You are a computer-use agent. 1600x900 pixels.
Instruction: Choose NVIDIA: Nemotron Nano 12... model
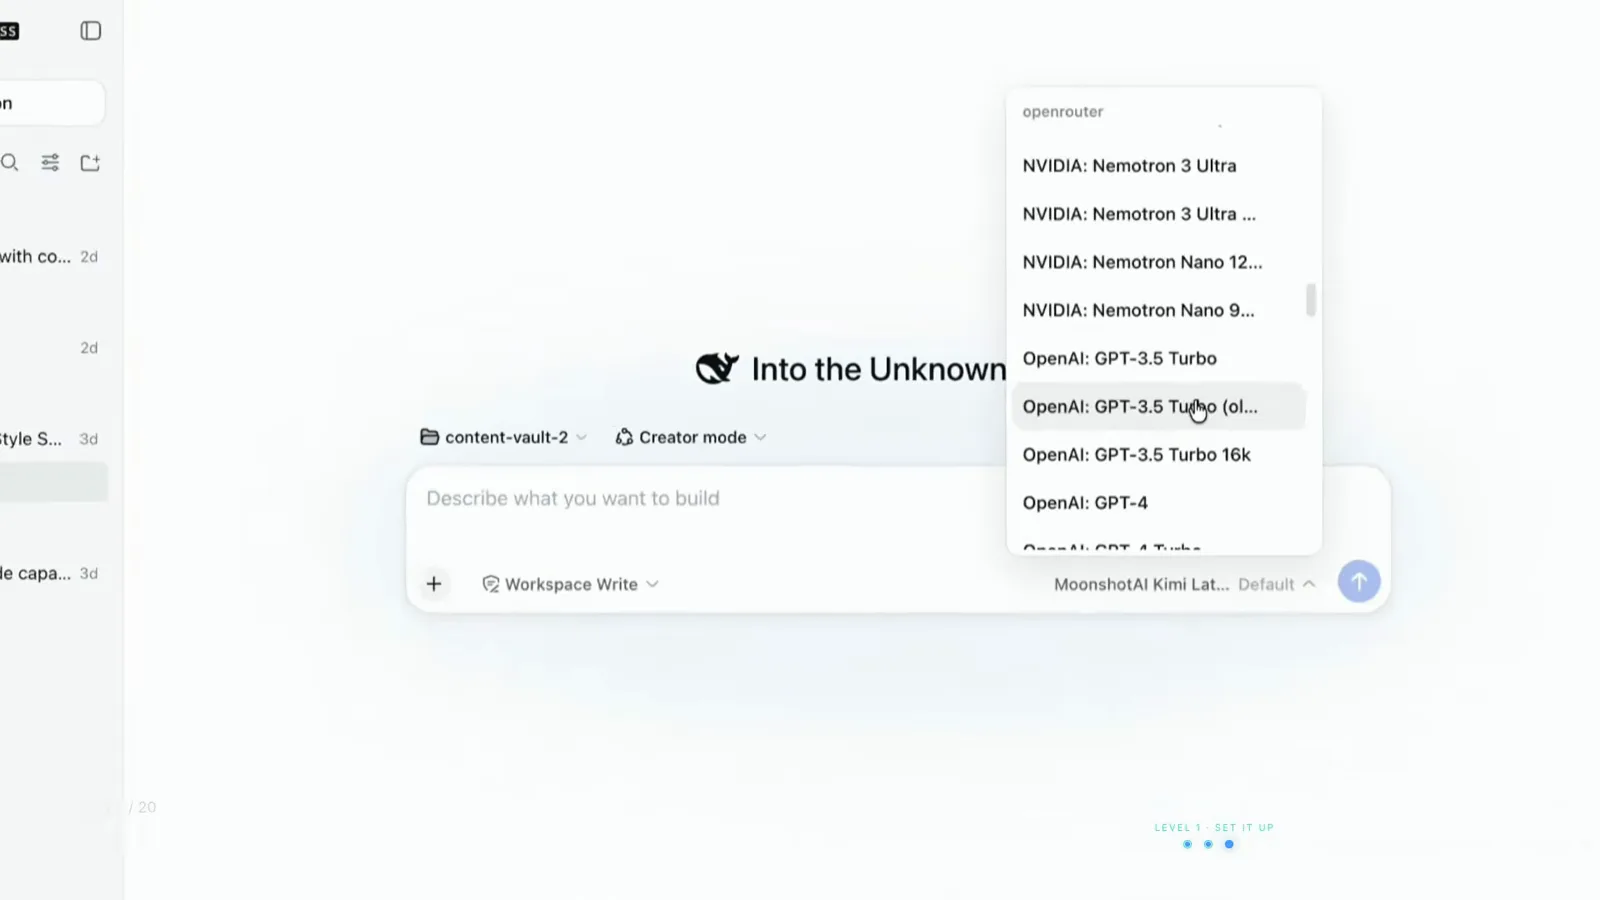[1159, 262]
